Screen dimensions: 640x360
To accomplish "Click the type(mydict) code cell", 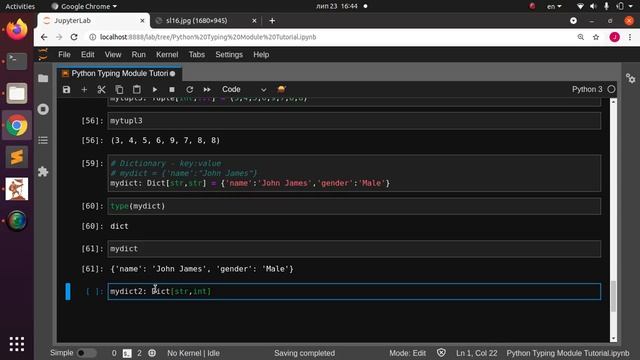I will 354,206.
